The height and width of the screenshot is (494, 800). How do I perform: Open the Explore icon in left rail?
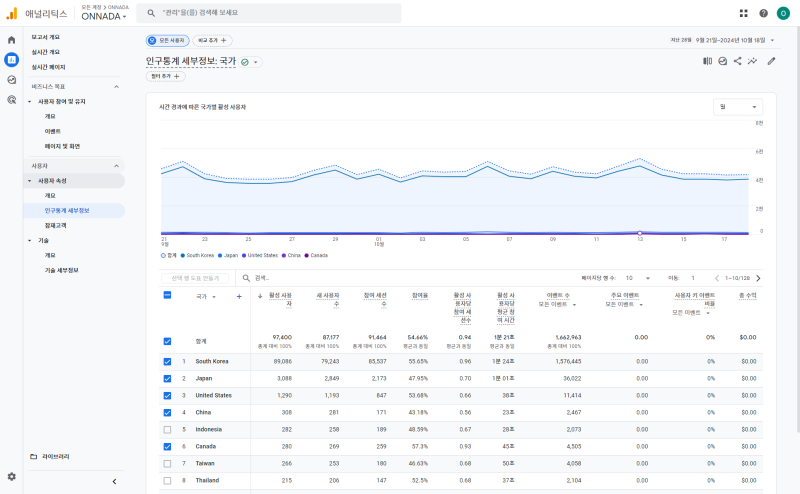(x=11, y=79)
